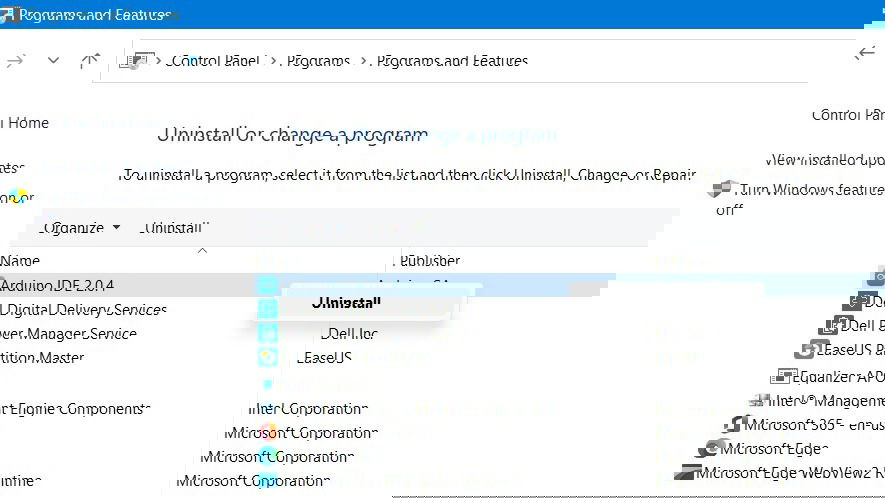Click the sort arrow above the Name column
Viewport: 885px width, 498px height.
202,250
